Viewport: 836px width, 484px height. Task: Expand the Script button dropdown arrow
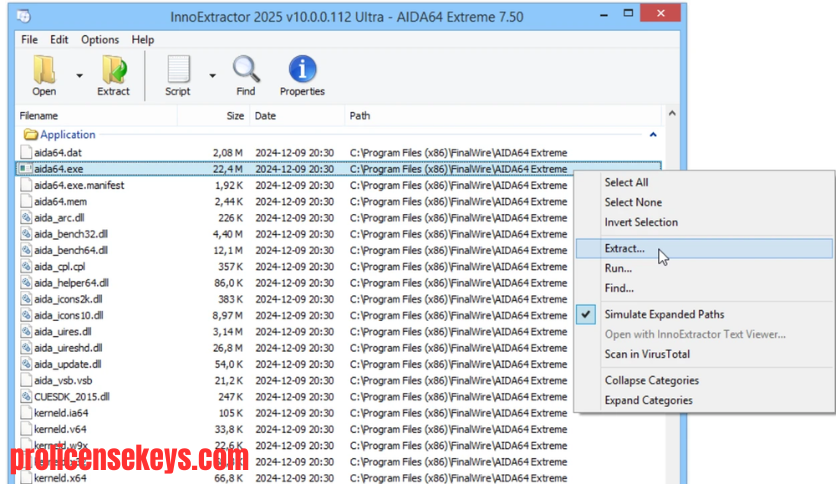coord(212,76)
